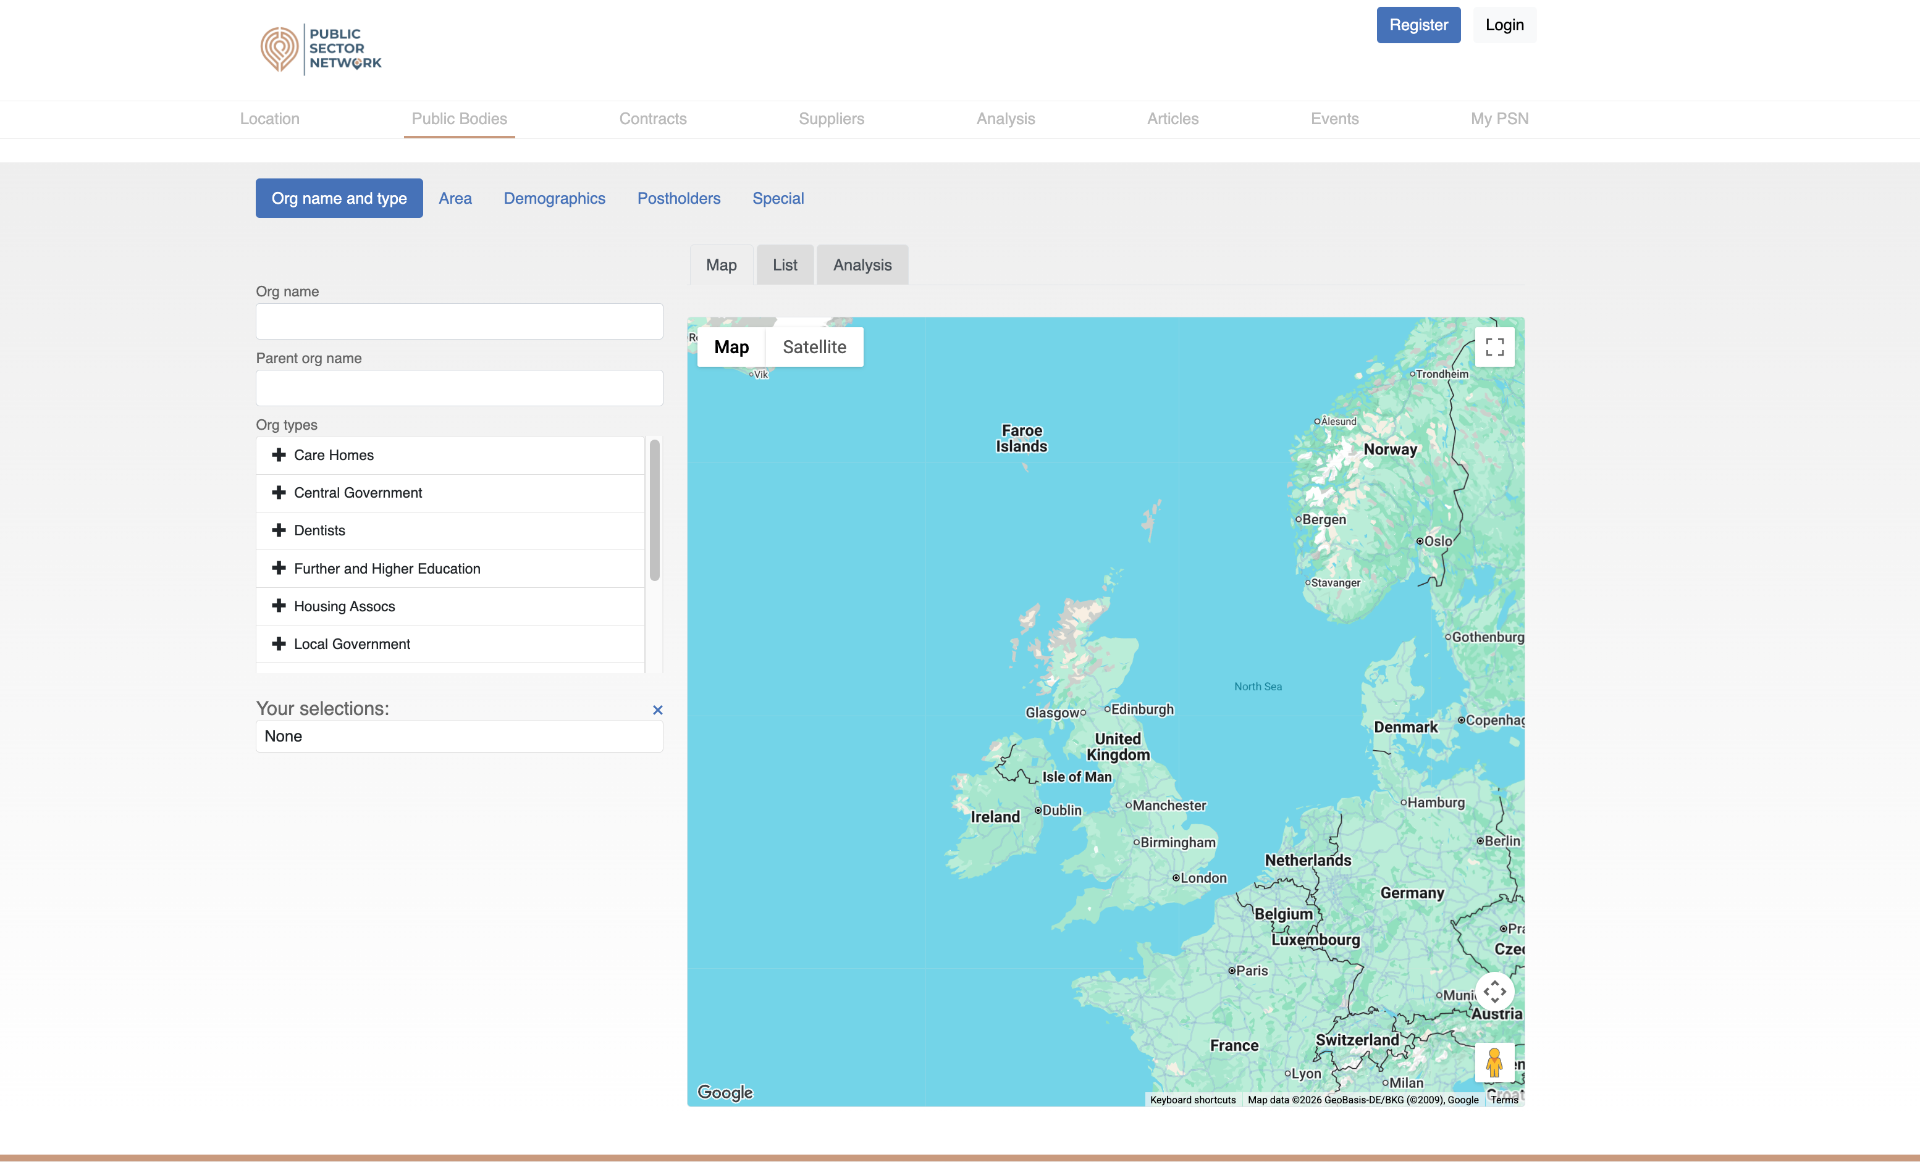1920x1162 pixels.
Task: Select the Area filter tab
Action: (455, 198)
